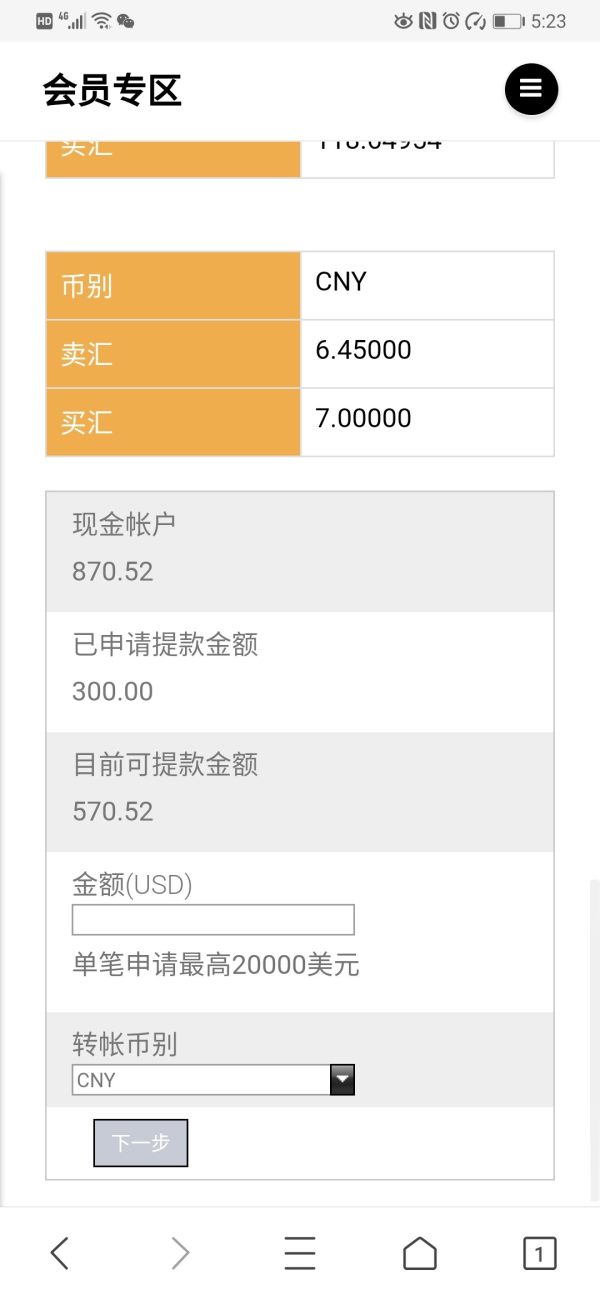Expand the 转帐币别 CNY dropdown
The image size is (600, 1300).
[x=201, y=1080]
